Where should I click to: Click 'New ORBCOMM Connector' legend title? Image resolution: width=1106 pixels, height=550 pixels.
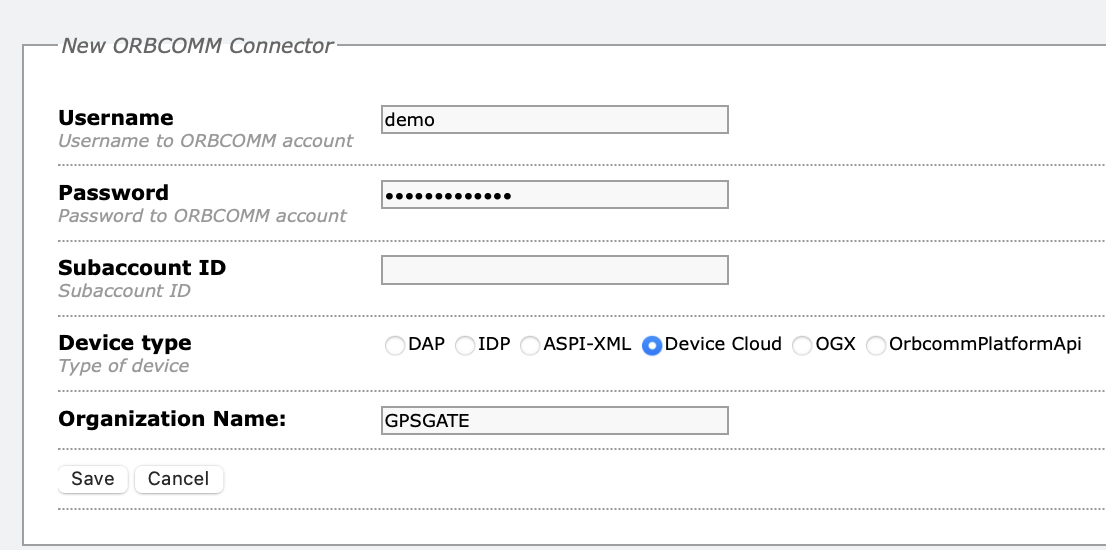click(x=197, y=45)
